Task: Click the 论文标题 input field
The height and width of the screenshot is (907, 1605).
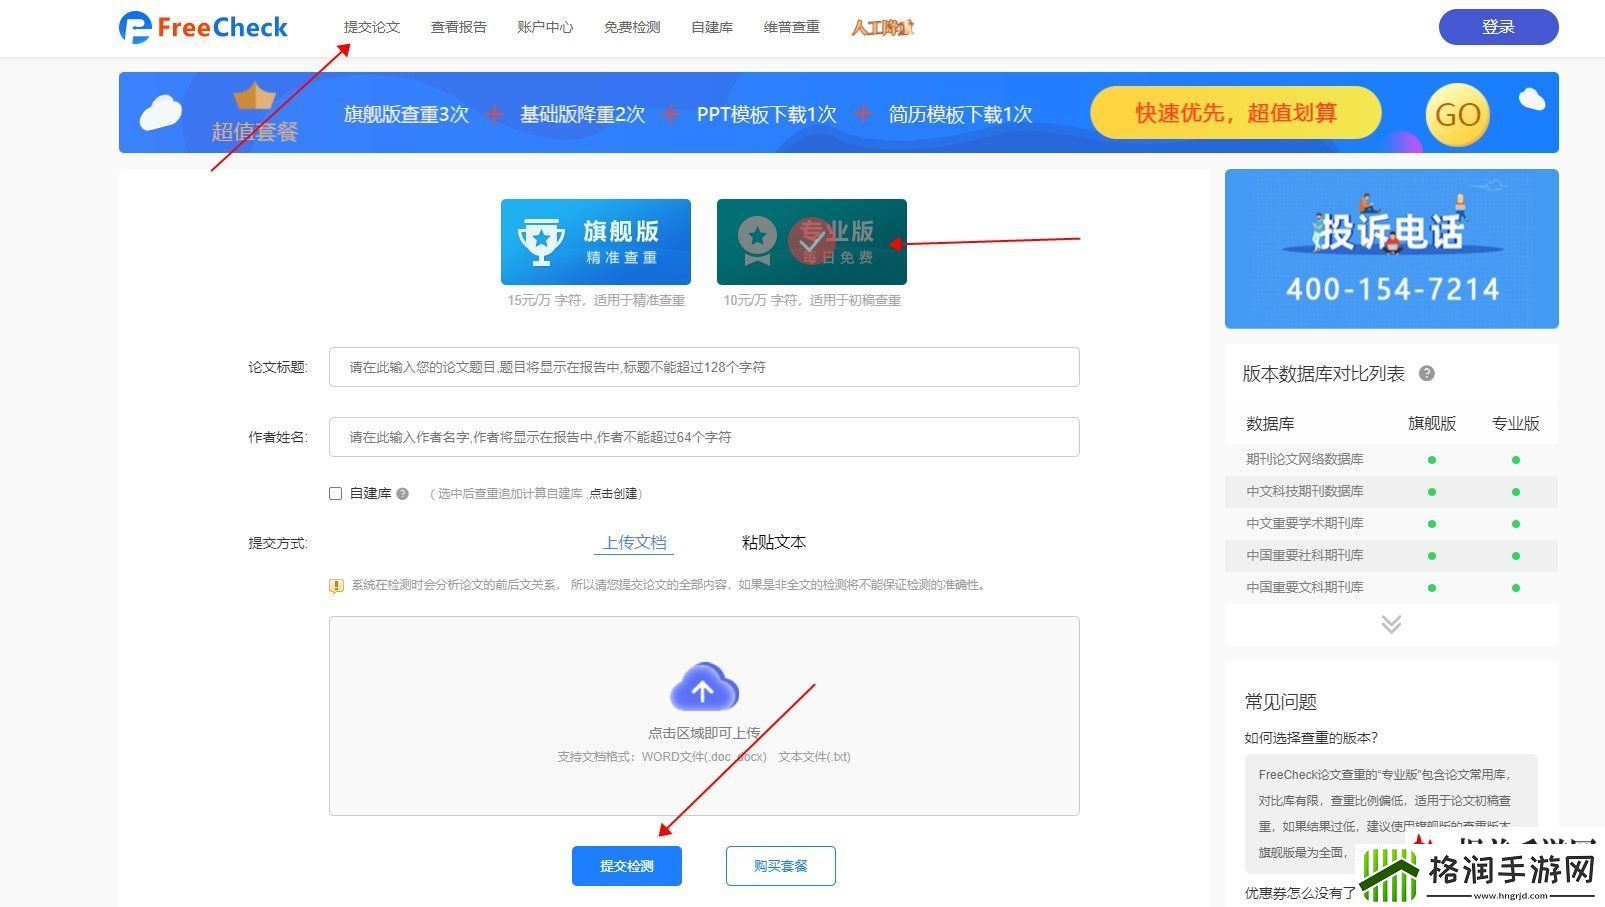Action: pyautogui.click(x=703, y=367)
